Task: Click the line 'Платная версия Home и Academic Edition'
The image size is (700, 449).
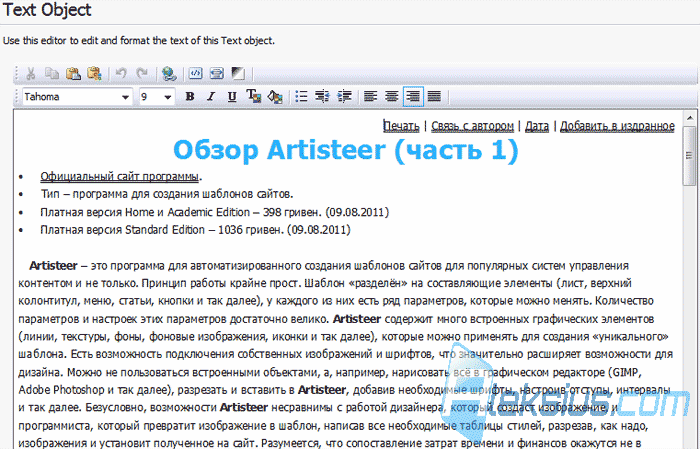Action: 214,212
